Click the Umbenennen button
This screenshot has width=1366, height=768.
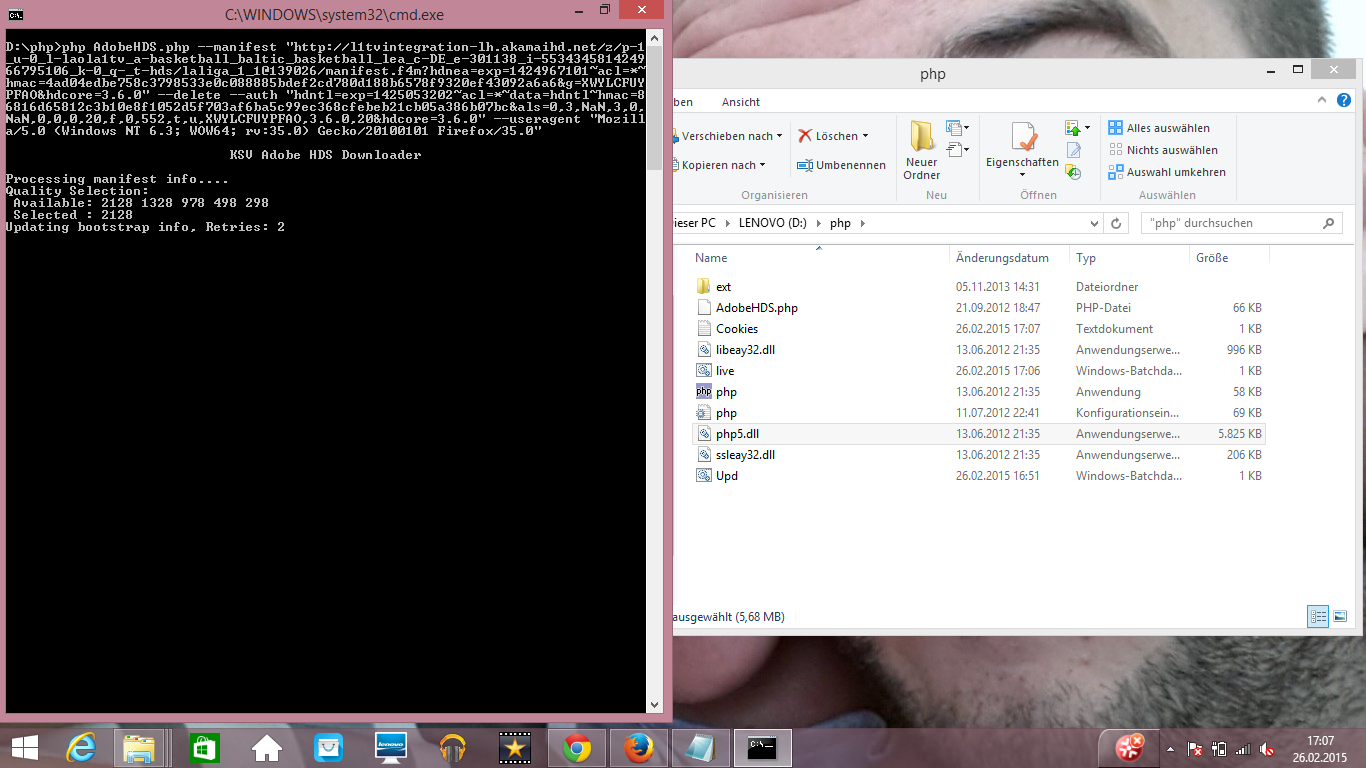[x=841, y=165]
